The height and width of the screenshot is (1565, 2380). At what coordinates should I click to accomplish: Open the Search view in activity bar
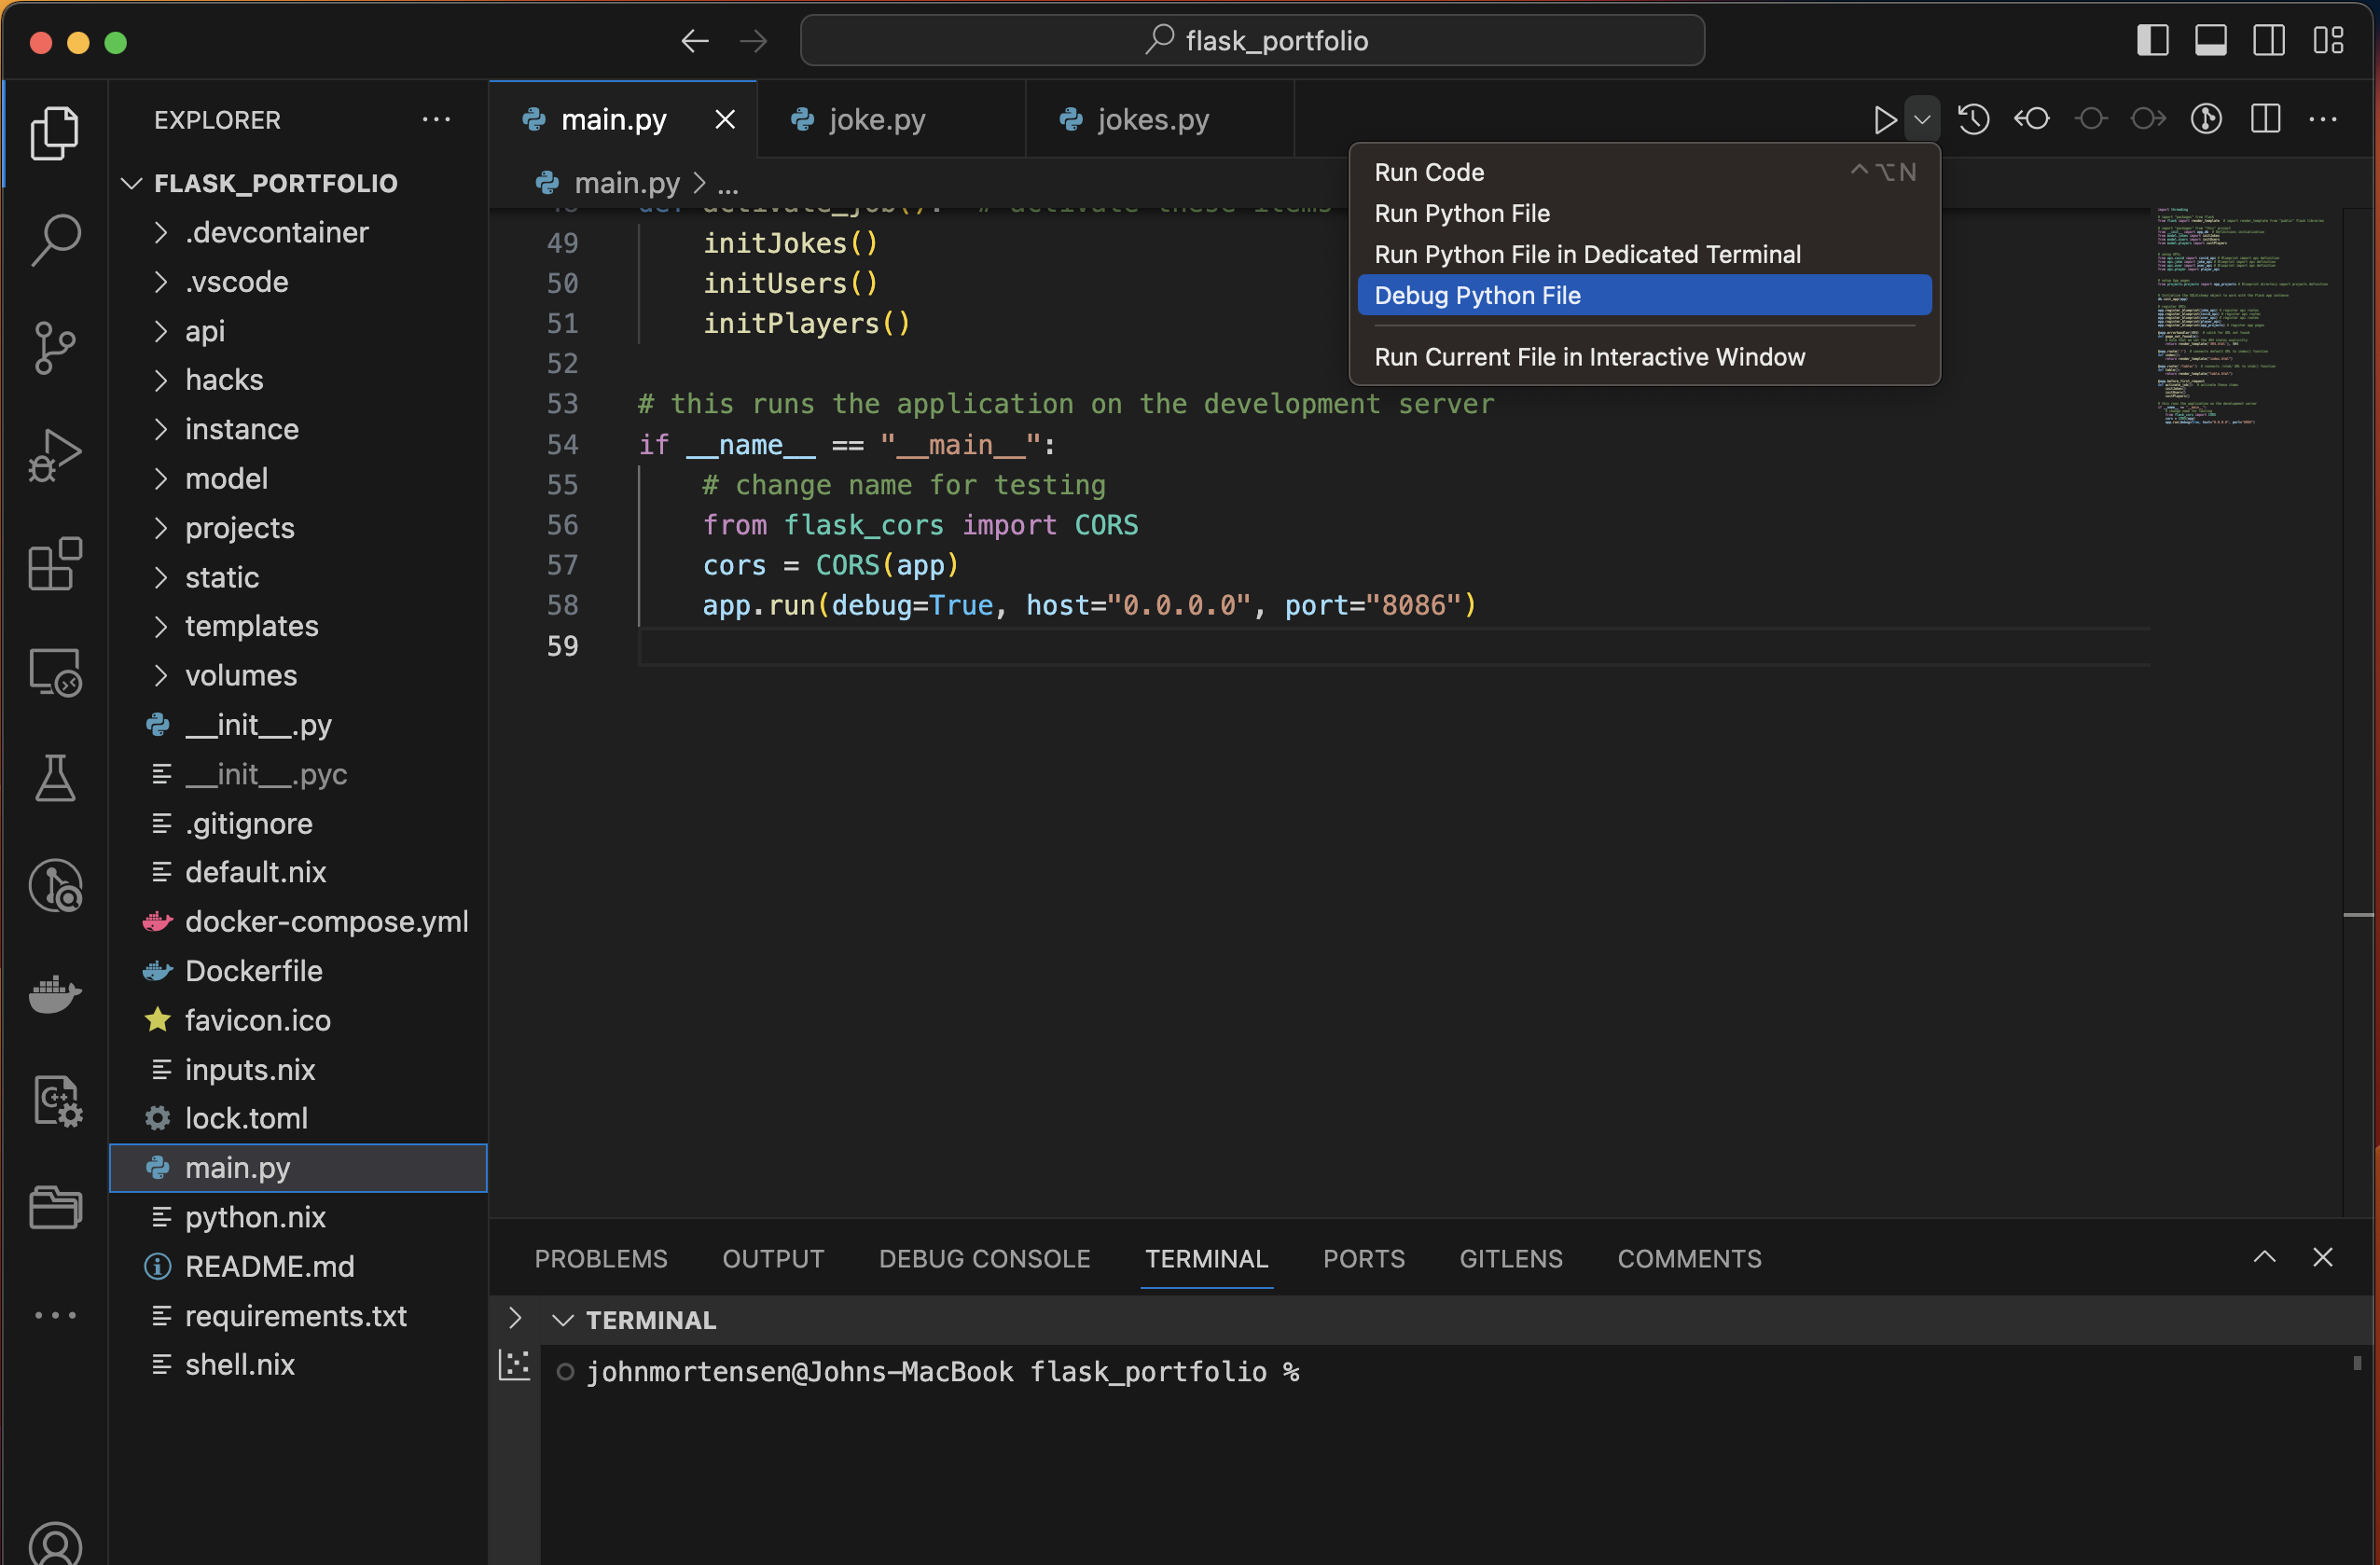coord(55,240)
